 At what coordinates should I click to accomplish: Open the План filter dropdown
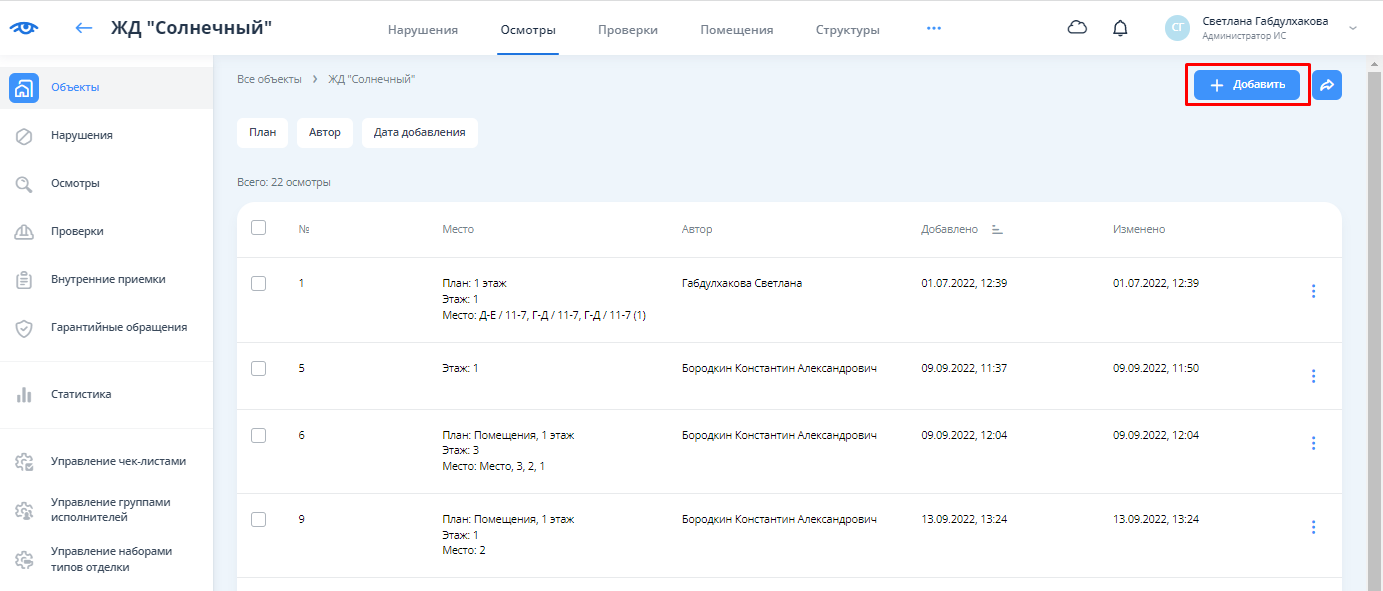(262, 132)
